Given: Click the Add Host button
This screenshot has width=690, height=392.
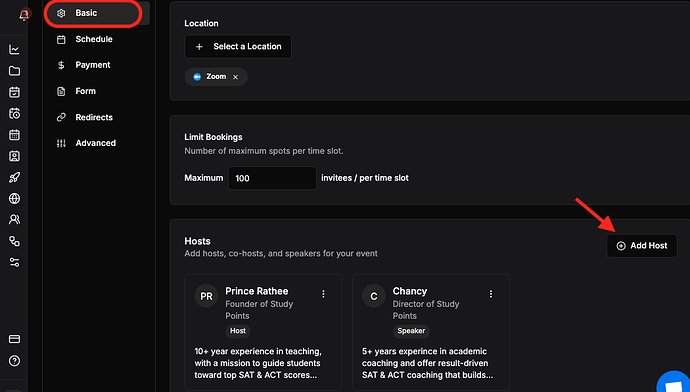Looking at the screenshot, I should (642, 246).
